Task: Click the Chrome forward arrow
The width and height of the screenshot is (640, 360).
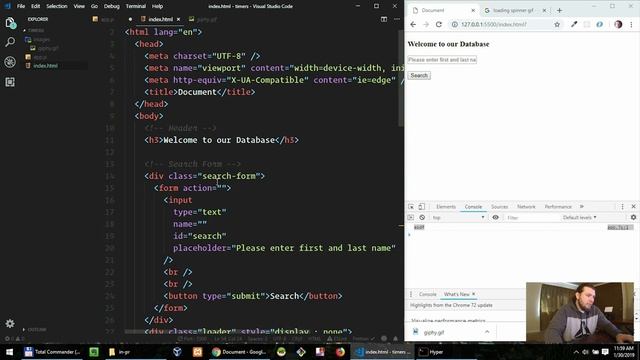Action: click(x=426, y=24)
